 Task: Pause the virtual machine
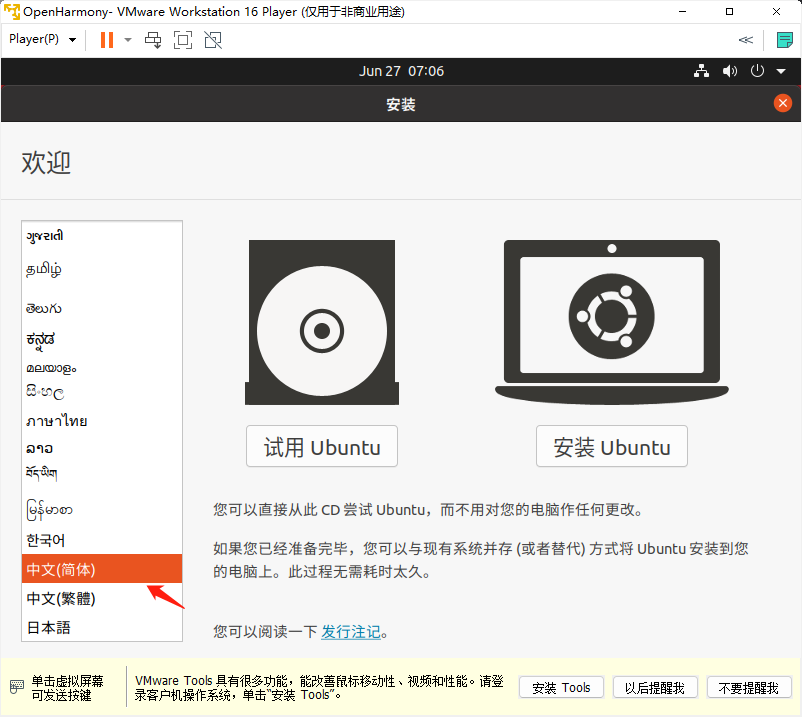tap(106, 40)
